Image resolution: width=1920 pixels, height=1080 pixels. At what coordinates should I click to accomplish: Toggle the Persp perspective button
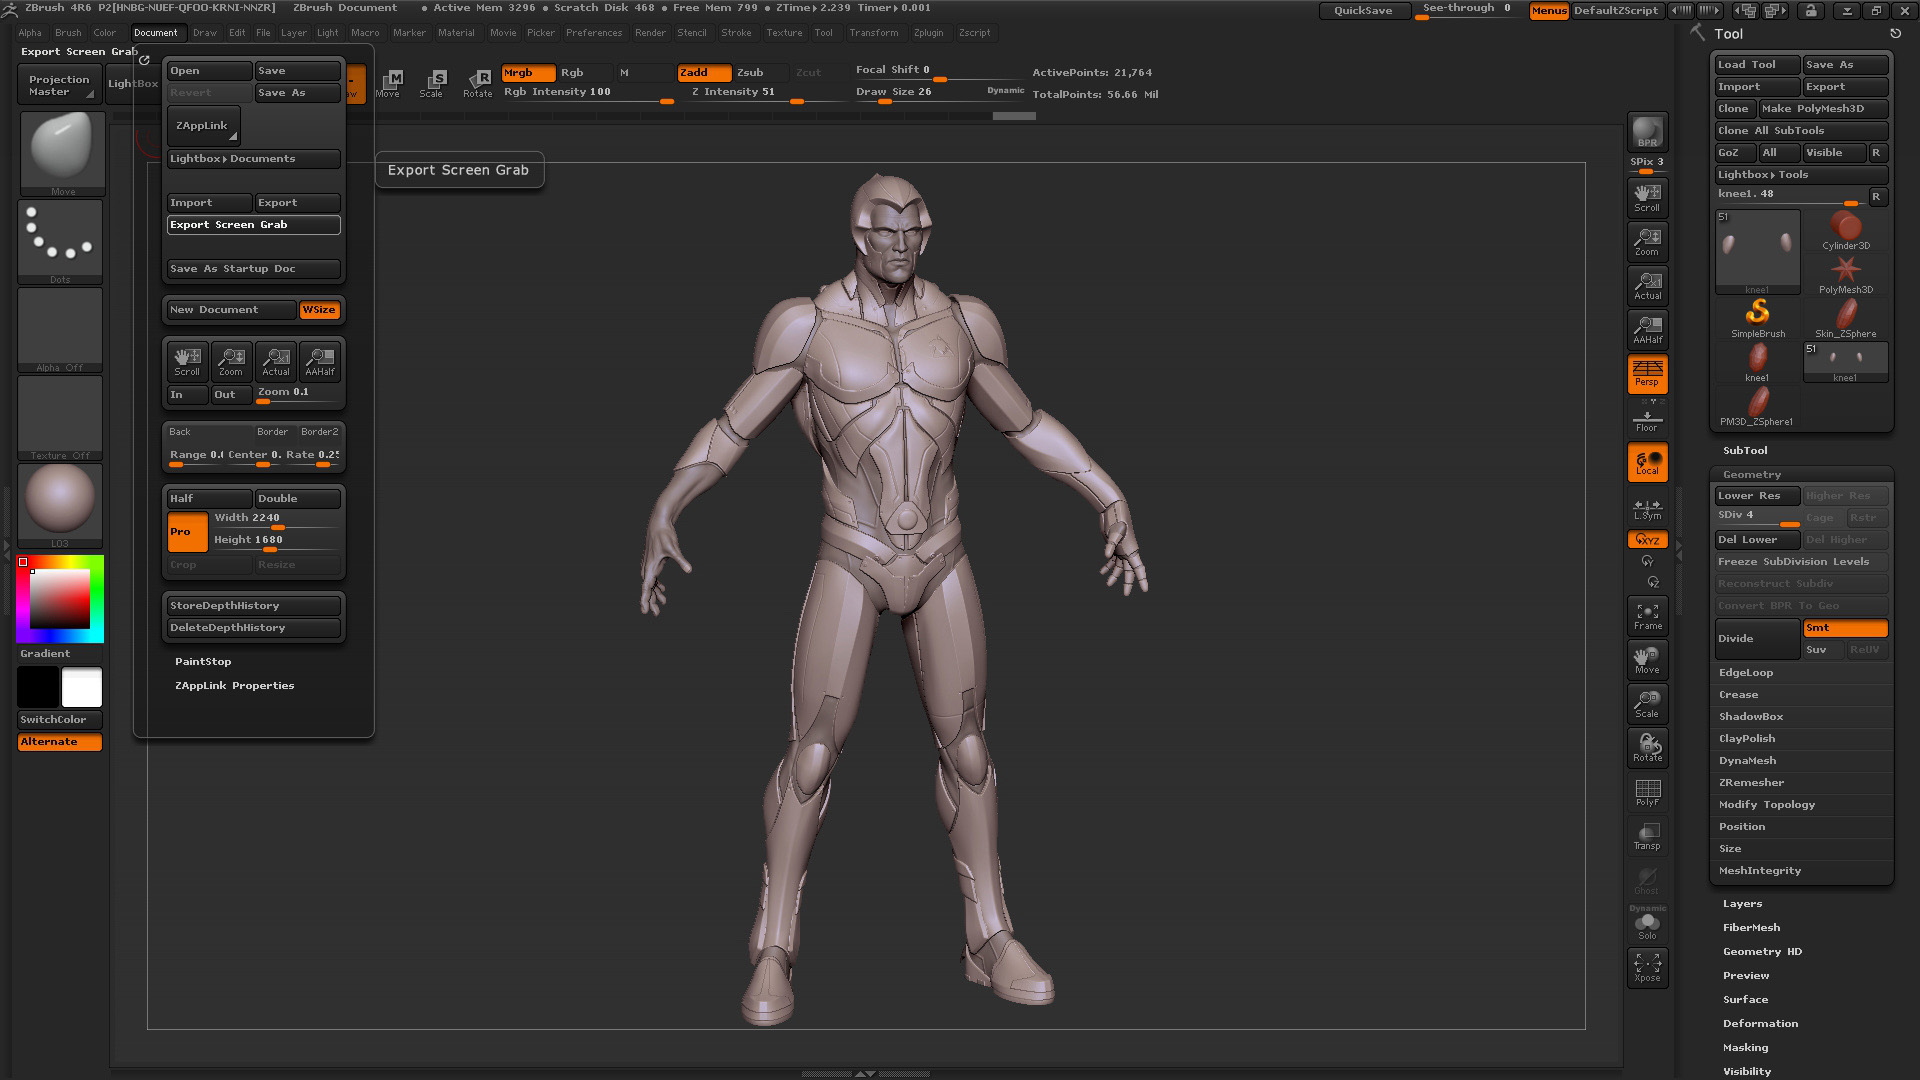pyautogui.click(x=1647, y=373)
